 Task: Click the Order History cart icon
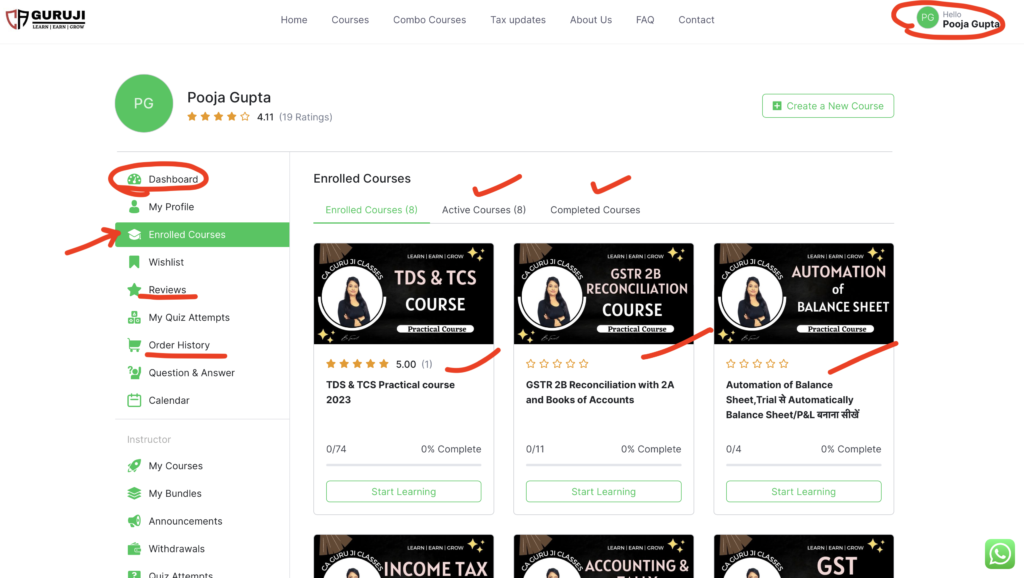(x=134, y=345)
